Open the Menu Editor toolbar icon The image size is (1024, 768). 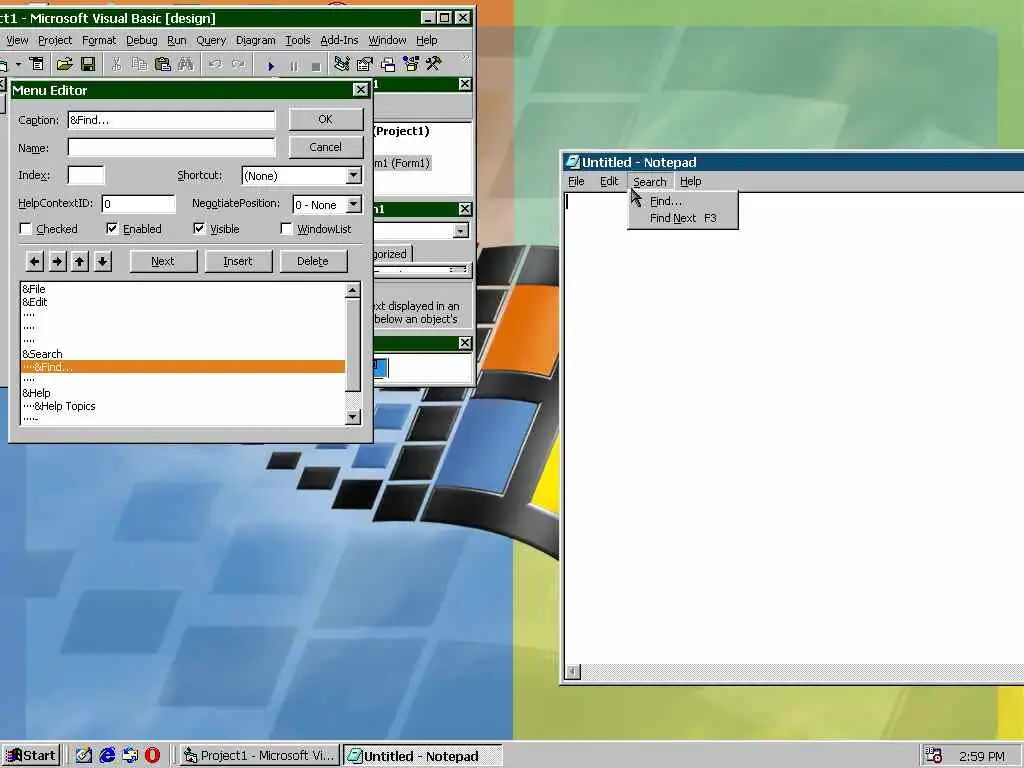(37, 64)
